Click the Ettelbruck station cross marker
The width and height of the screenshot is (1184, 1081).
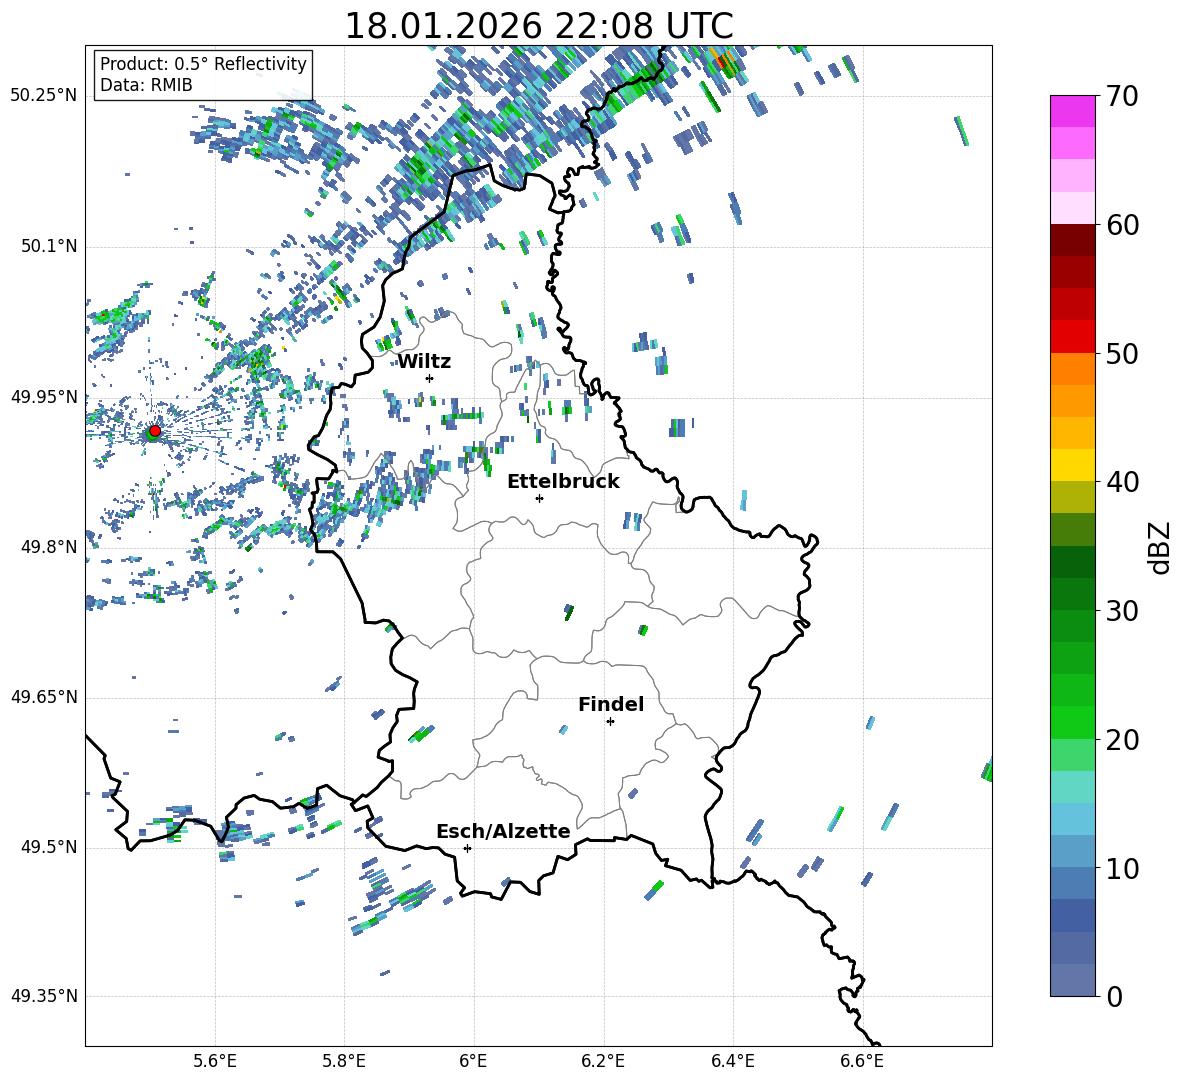(539, 498)
